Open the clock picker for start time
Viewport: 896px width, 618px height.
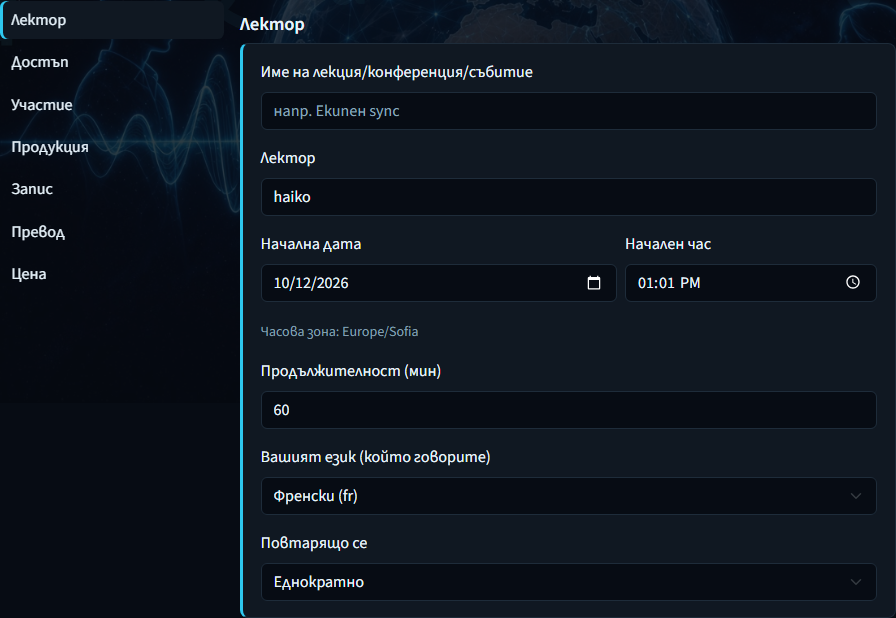tap(853, 282)
